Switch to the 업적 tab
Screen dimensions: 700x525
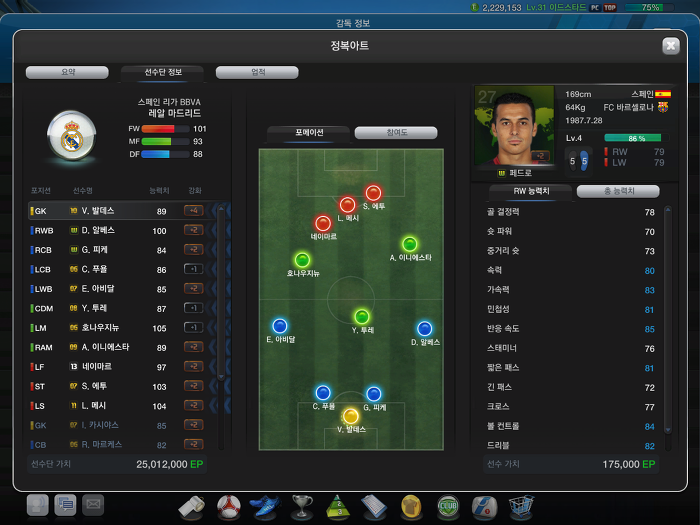257,72
